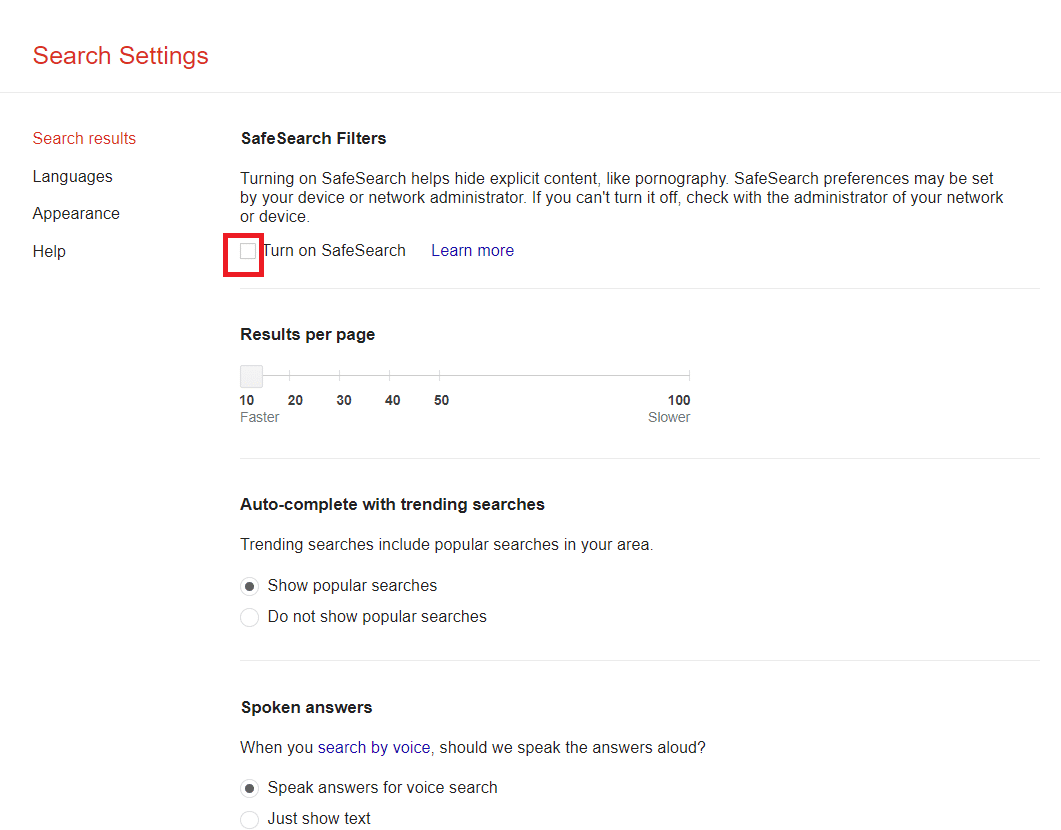This screenshot has height=830, width=1061.
Task: Click Auto-complete with trending searches heading
Action: (392, 505)
